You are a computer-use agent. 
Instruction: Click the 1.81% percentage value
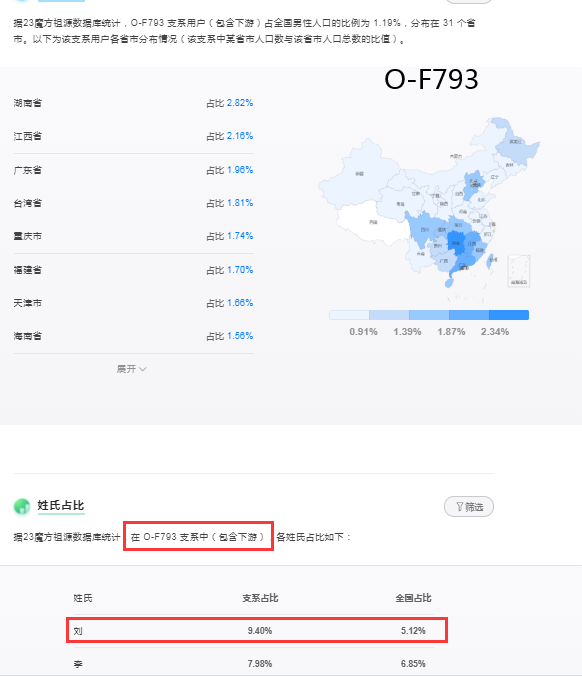(240, 203)
